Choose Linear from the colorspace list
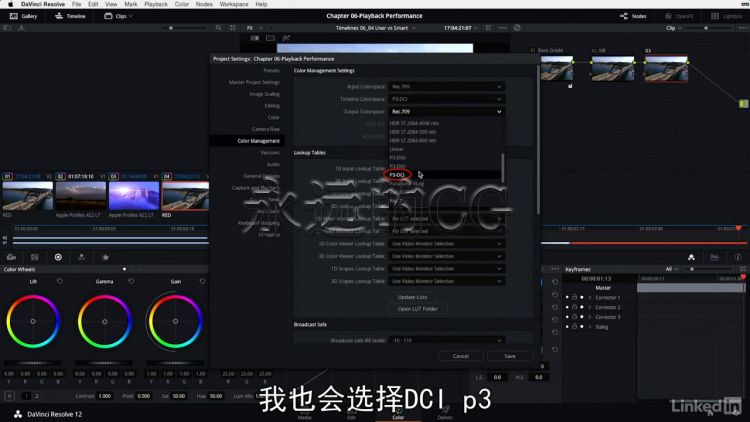The image size is (750, 422). click(396, 149)
